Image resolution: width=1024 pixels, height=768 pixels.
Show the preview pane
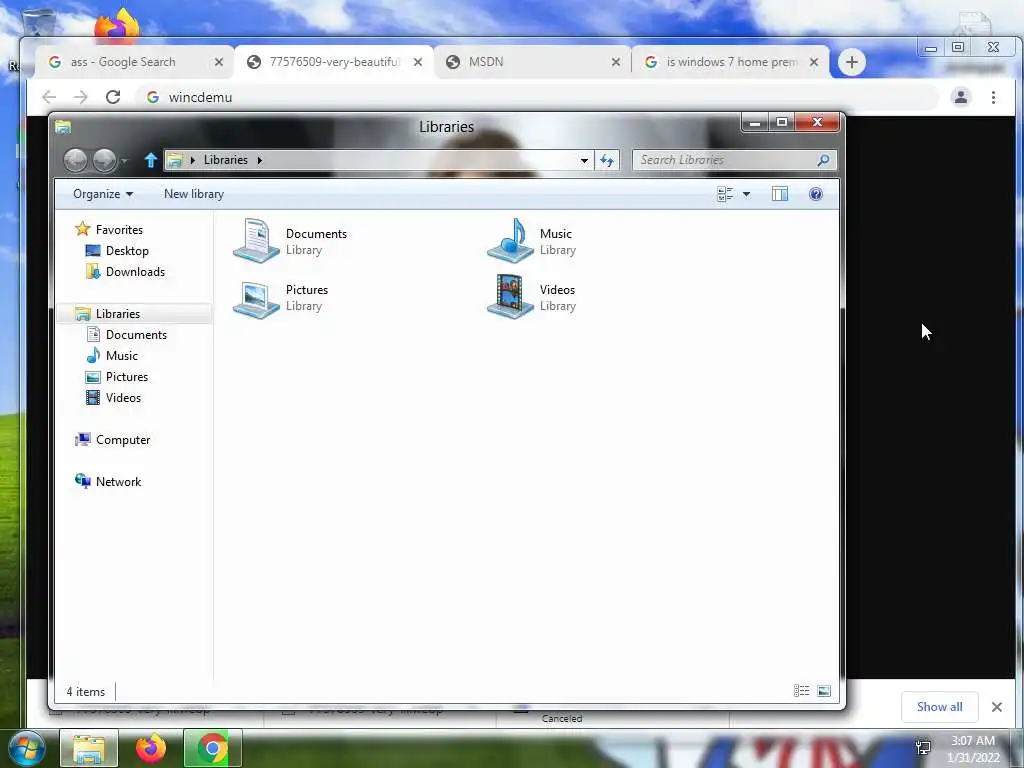click(x=780, y=194)
